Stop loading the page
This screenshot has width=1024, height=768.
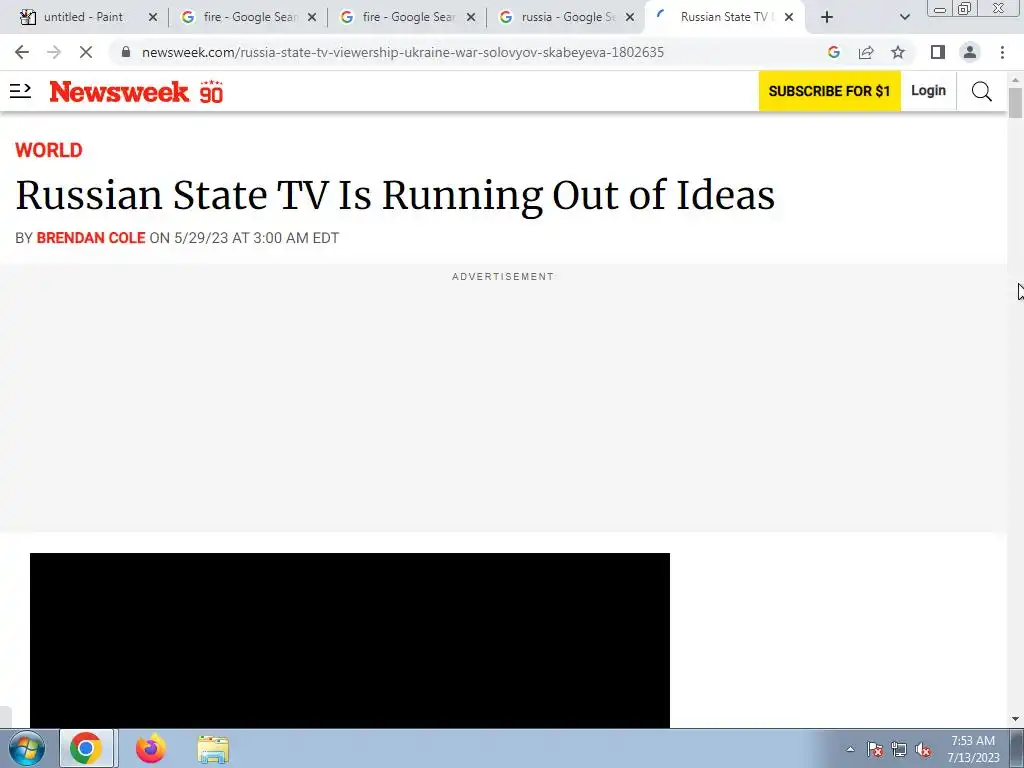click(x=86, y=52)
